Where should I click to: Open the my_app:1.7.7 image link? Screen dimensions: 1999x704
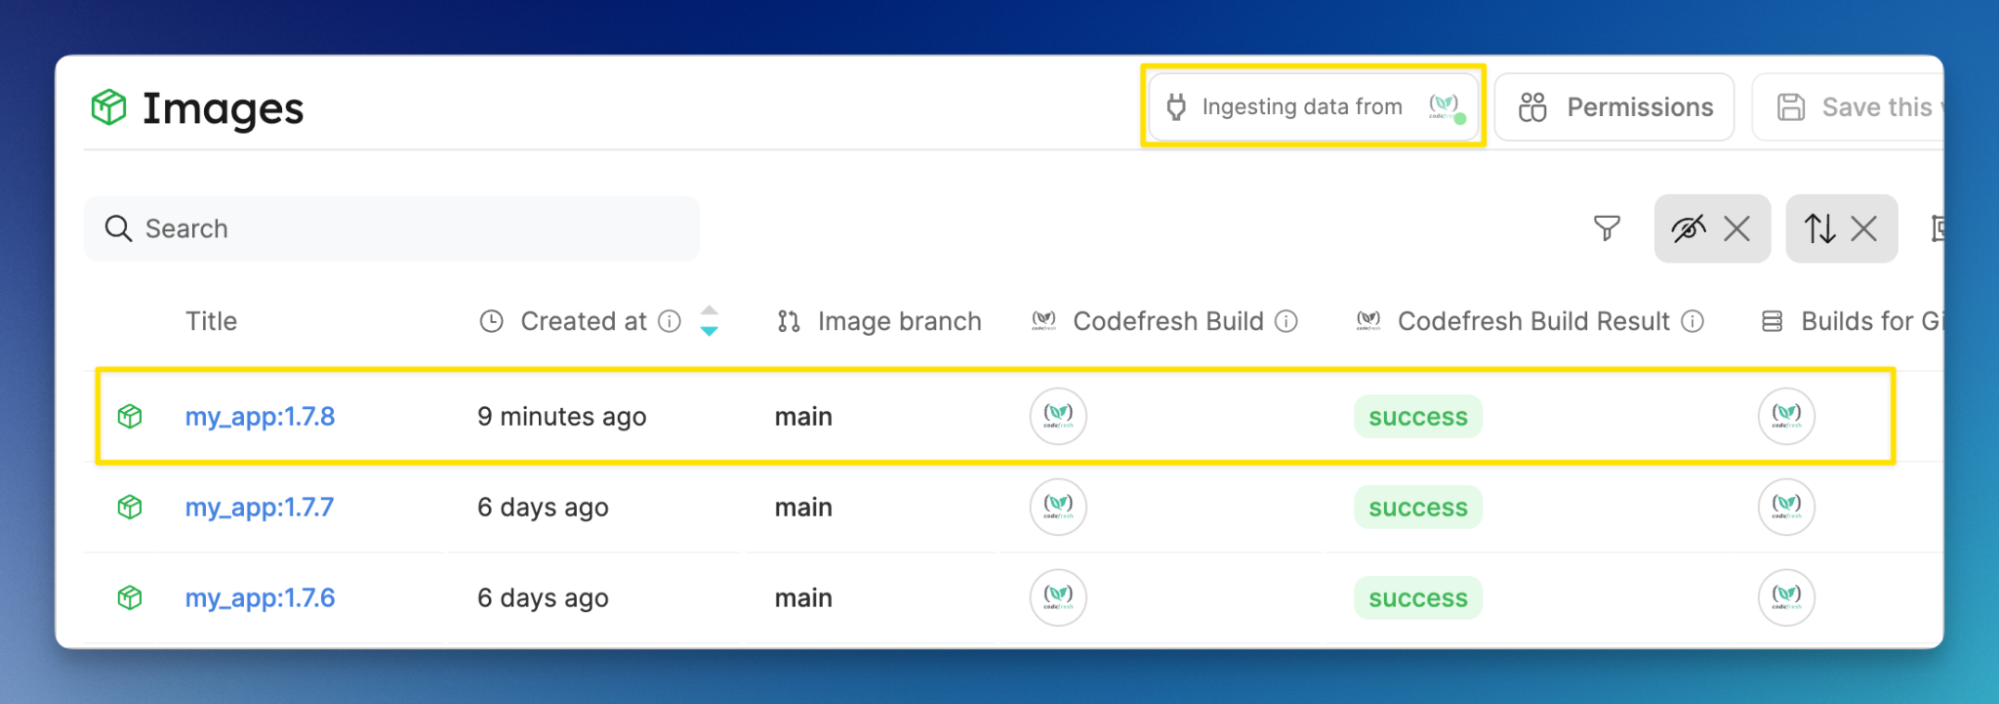point(260,507)
